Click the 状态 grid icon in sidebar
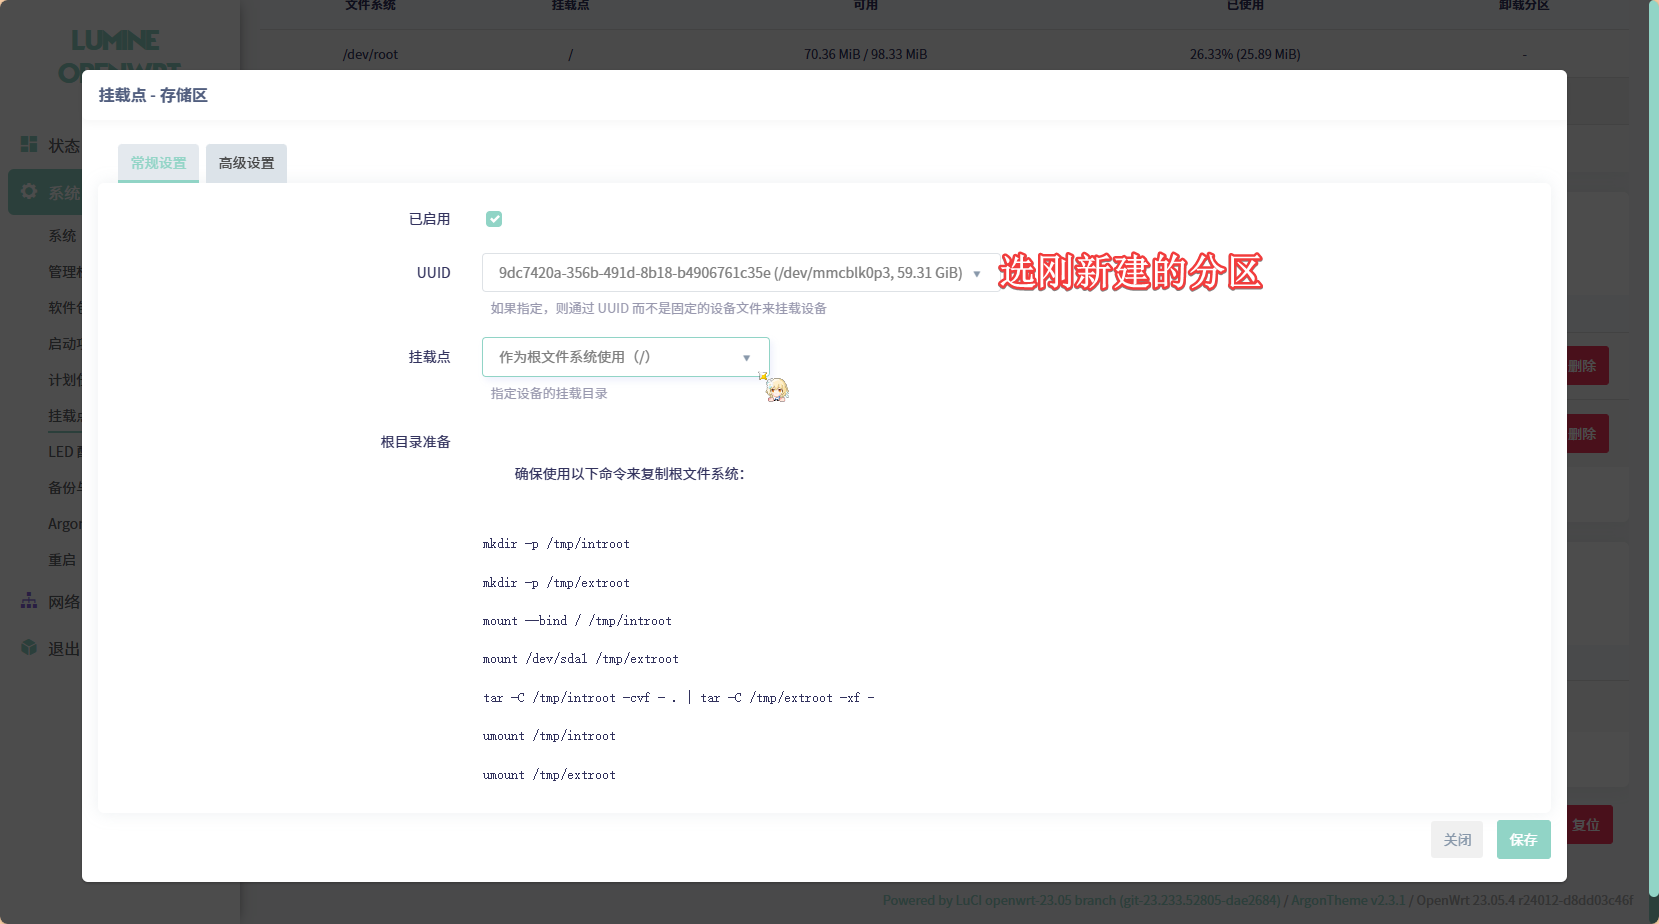This screenshot has height=924, width=1659. tap(29, 145)
